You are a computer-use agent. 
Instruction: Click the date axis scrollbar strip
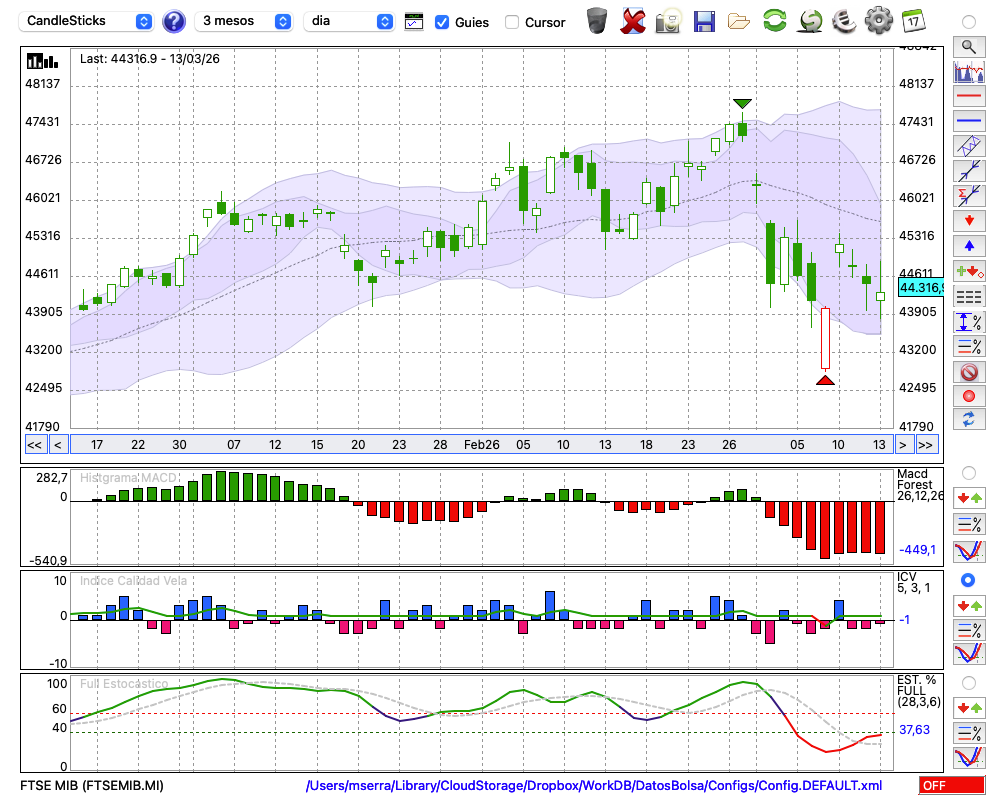coord(482,445)
